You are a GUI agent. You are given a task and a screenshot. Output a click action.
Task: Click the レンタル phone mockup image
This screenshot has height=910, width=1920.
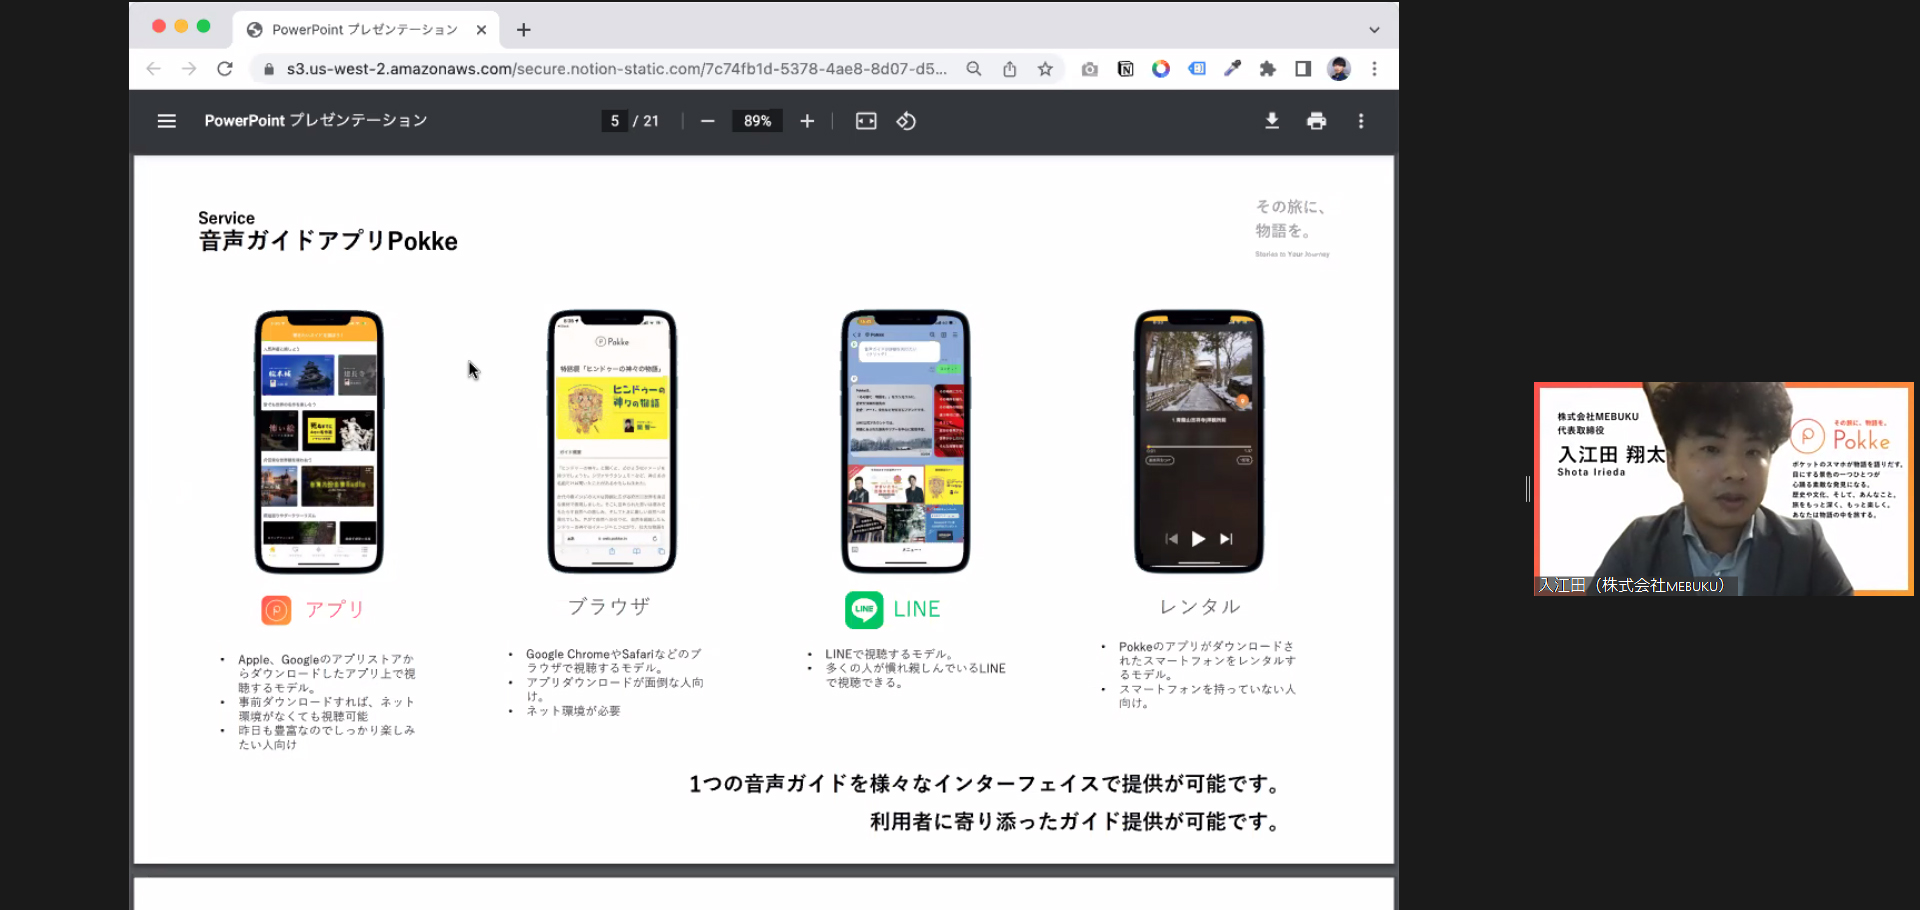point(1199,441)
